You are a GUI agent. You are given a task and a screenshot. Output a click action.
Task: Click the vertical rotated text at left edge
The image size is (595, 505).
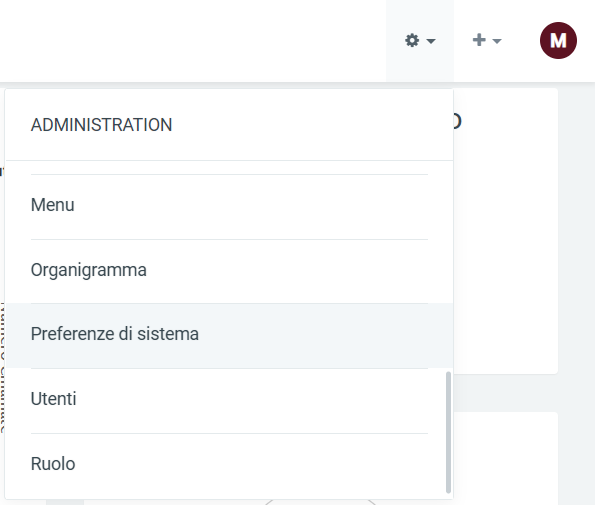click(x=2, y=367)
